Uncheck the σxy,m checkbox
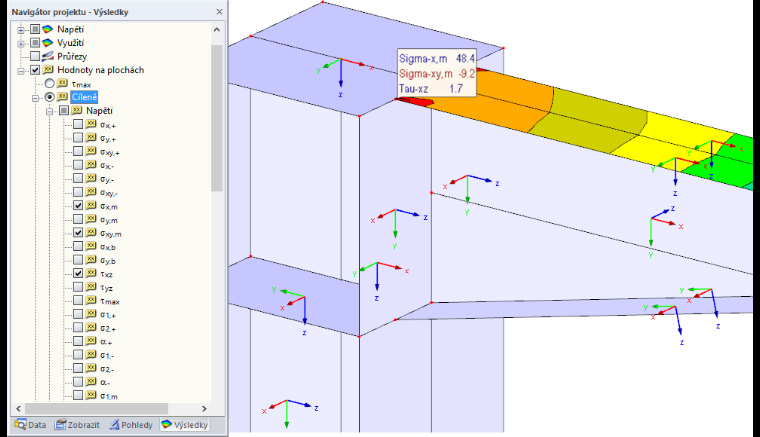This screenshot has height=437, width=760. coord(78,233)
